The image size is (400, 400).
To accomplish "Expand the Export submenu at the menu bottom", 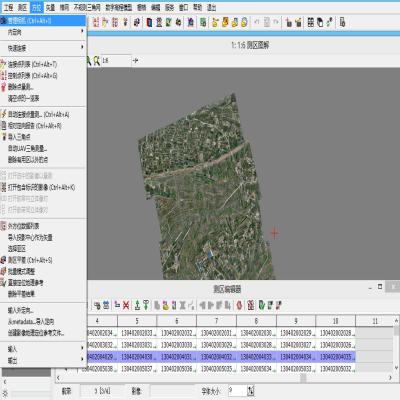I will coord(82,359).
